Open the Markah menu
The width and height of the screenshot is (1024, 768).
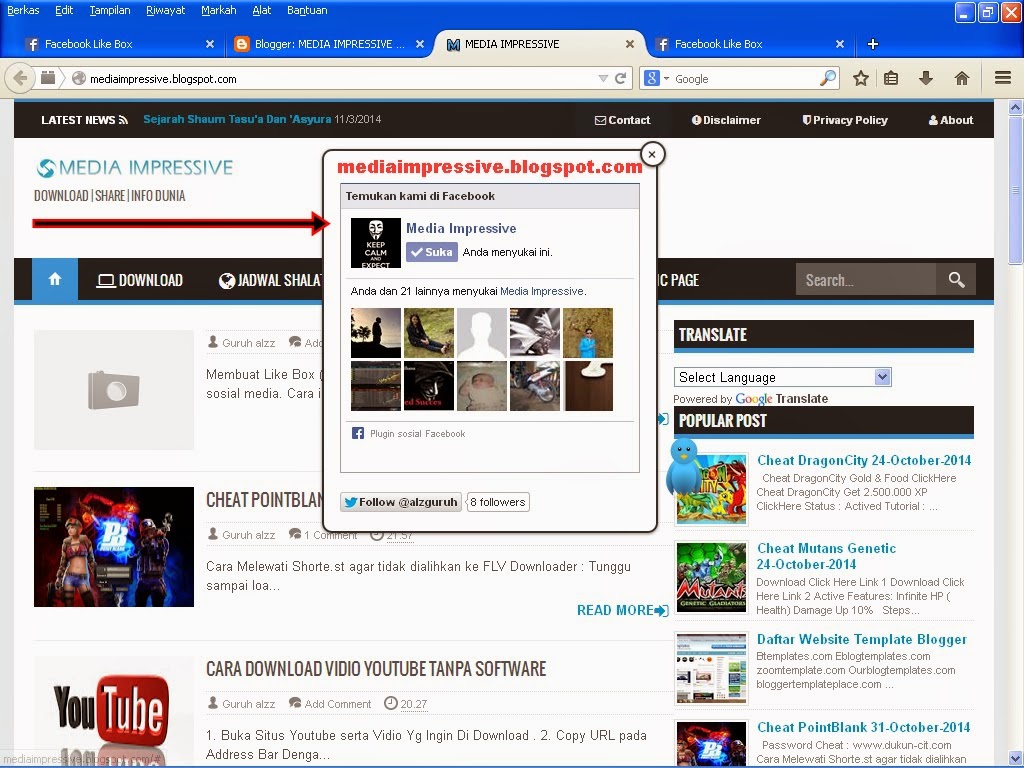coord(218,10)
